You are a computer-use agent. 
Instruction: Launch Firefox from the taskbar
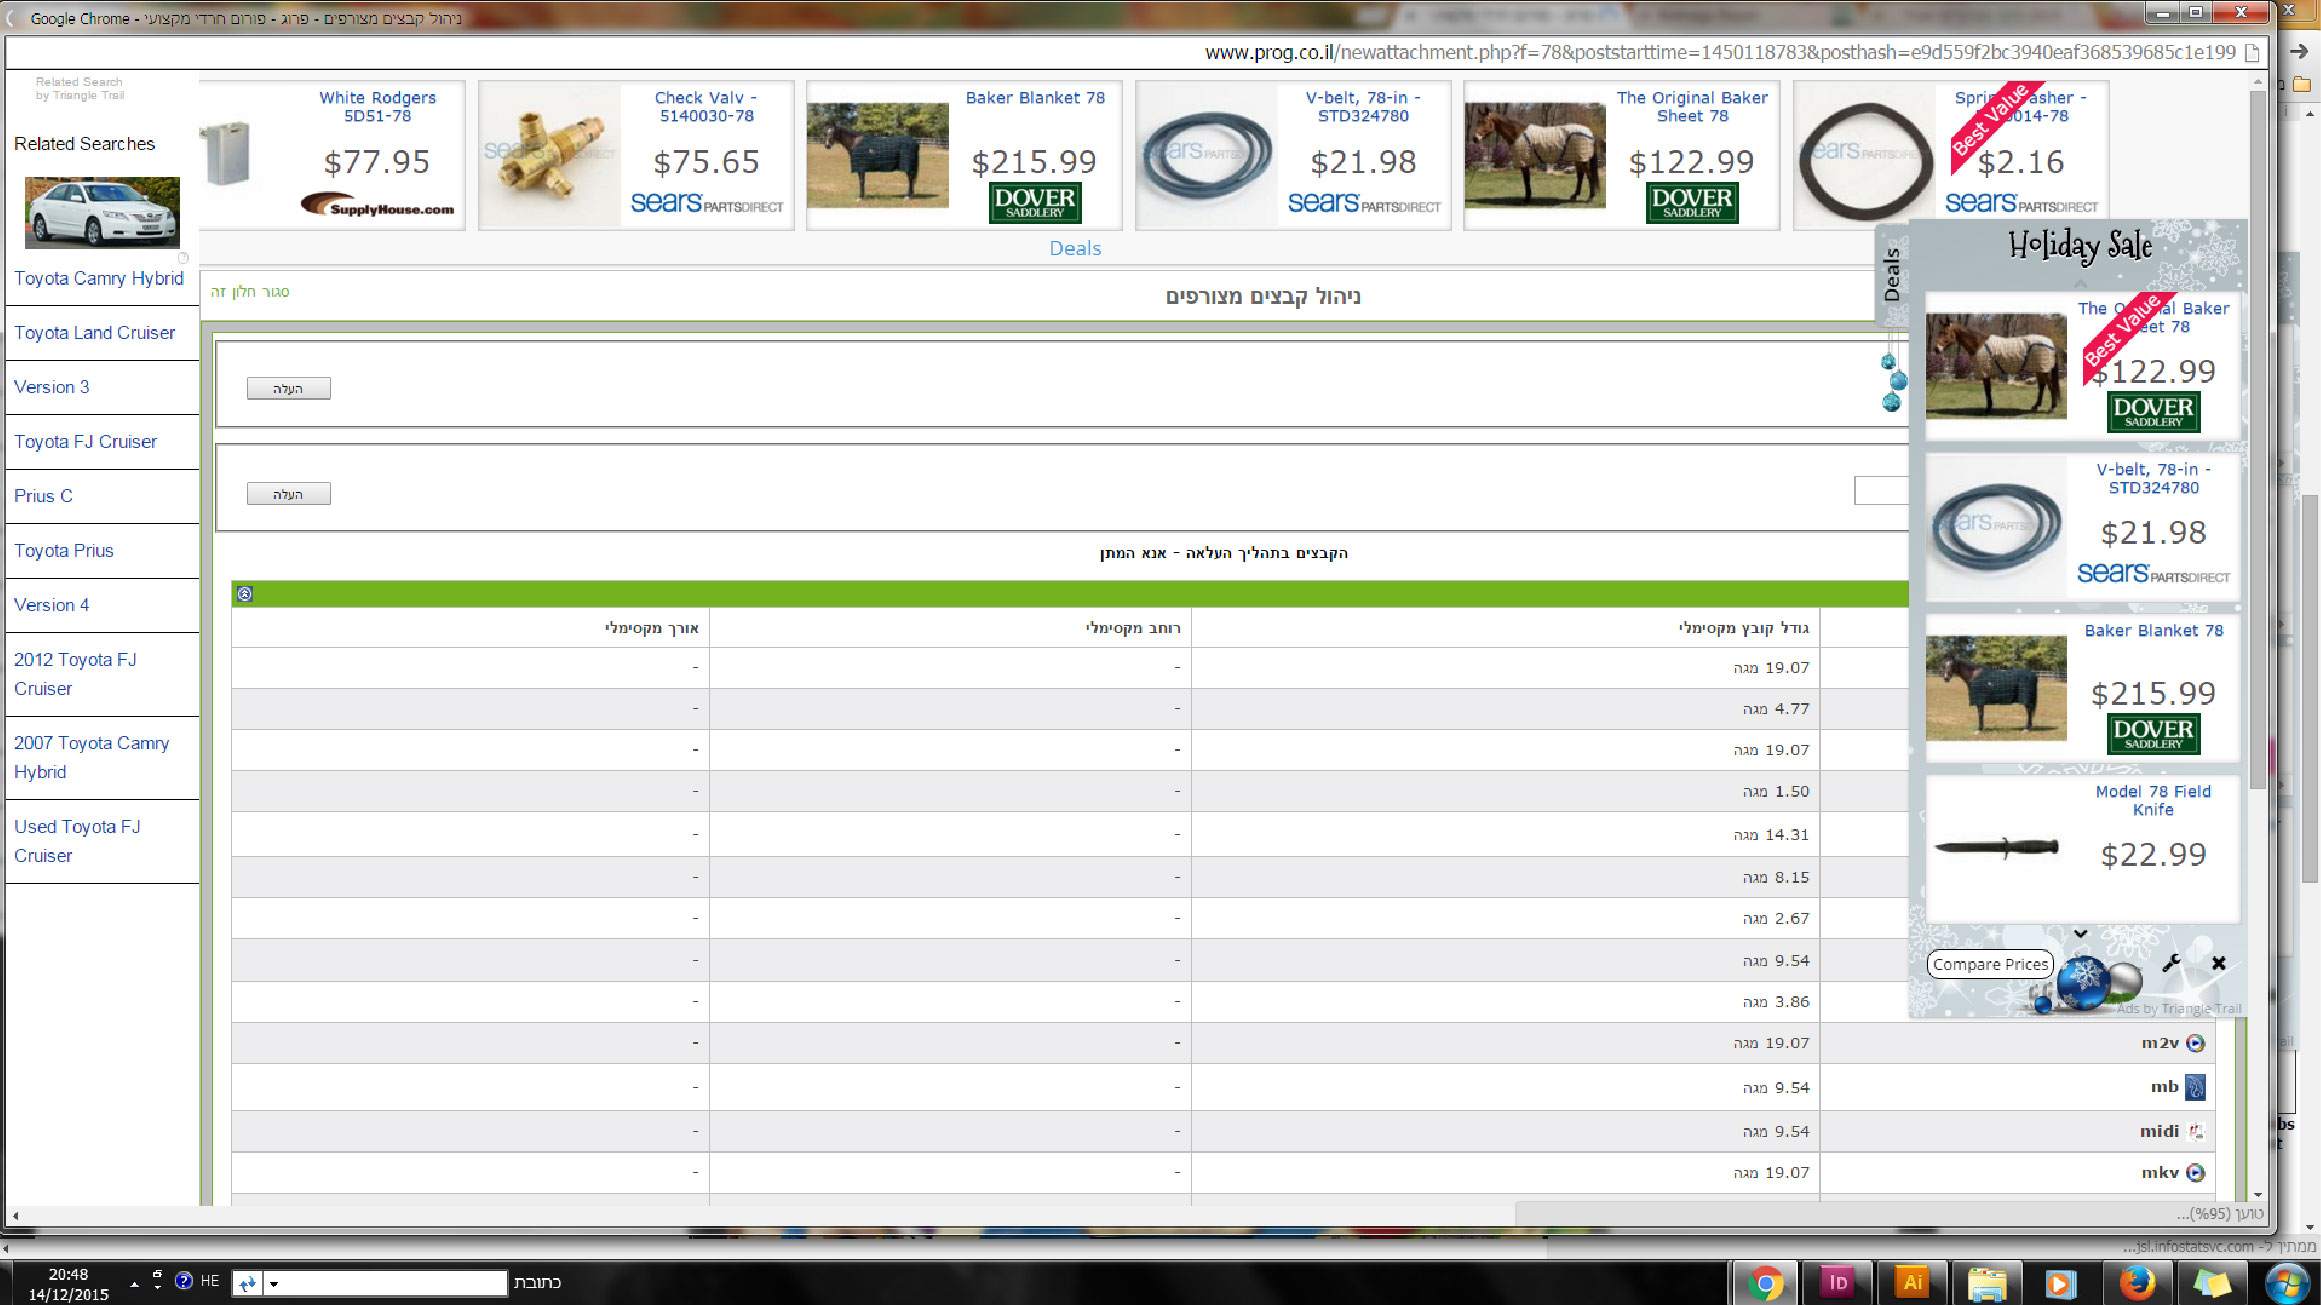[x=2137, y=1282]
